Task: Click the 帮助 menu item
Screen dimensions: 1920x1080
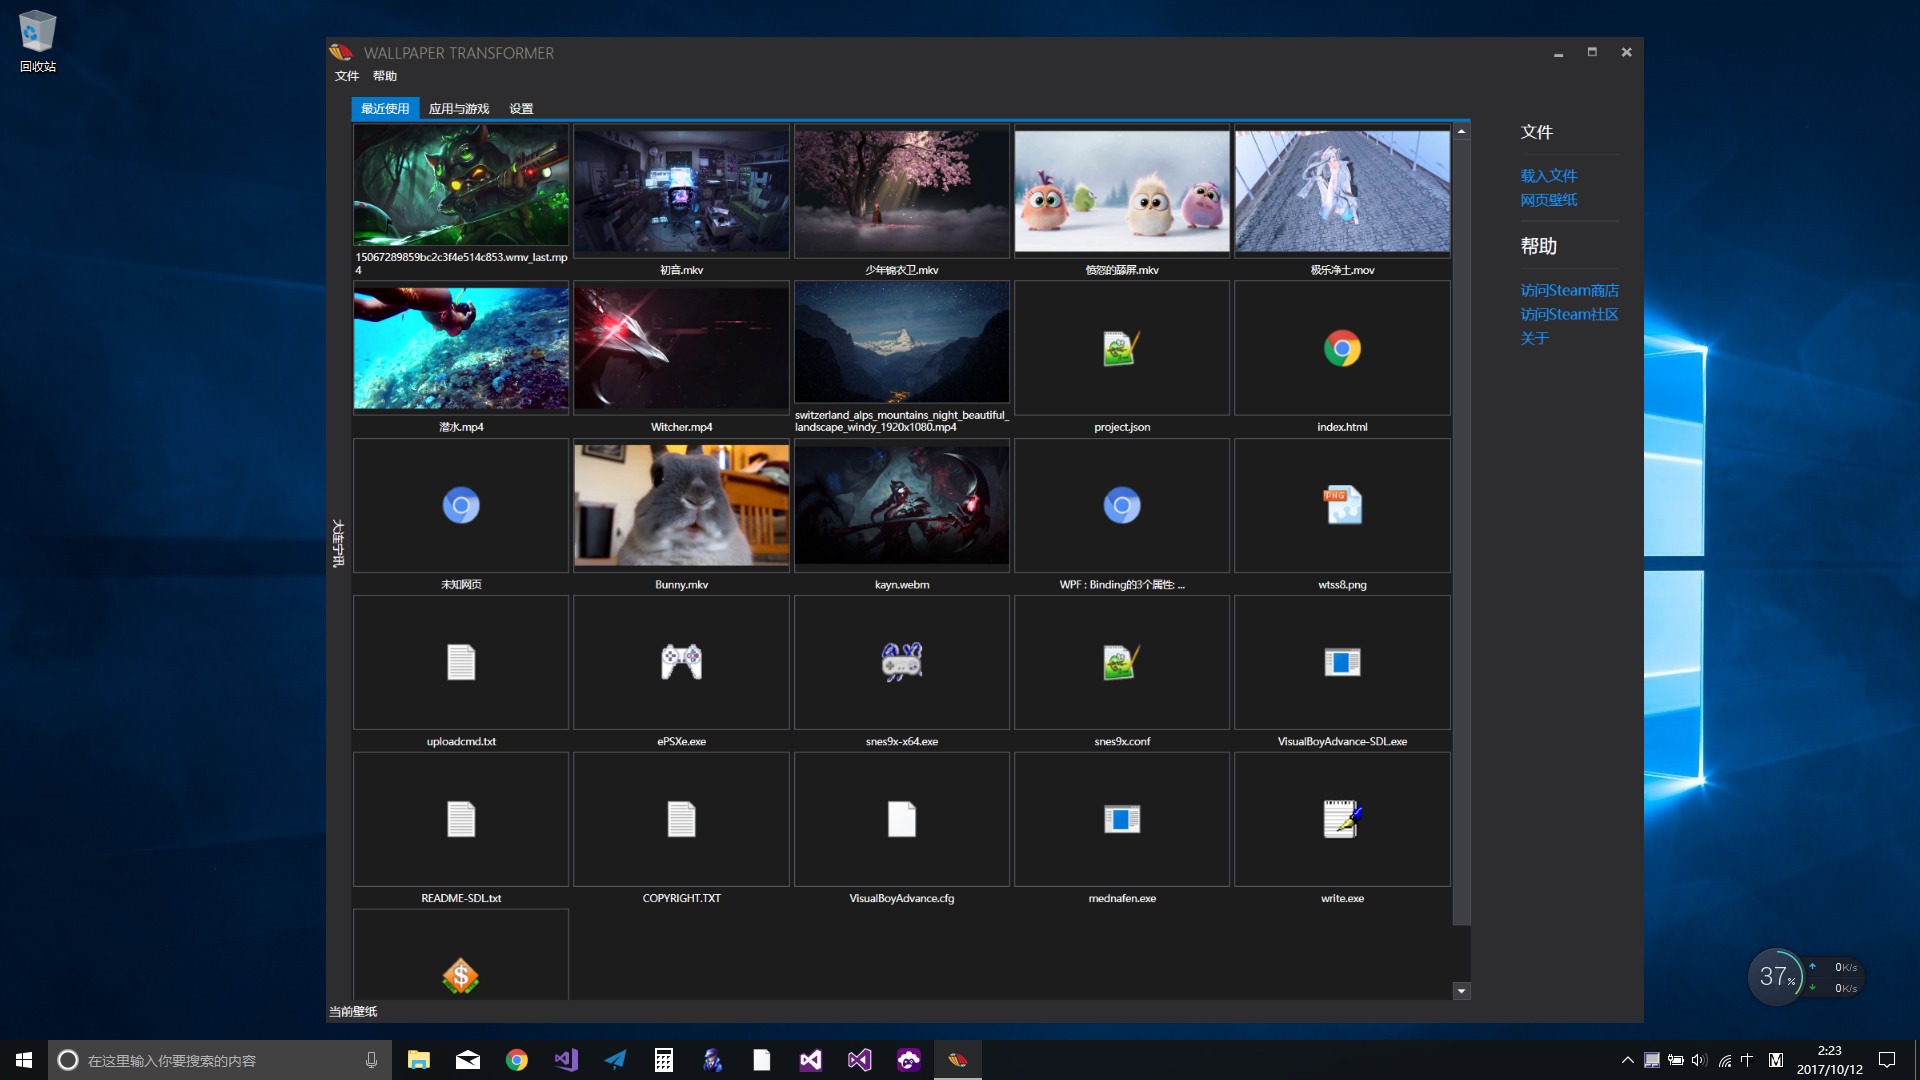Action: [x=386, y=75]
